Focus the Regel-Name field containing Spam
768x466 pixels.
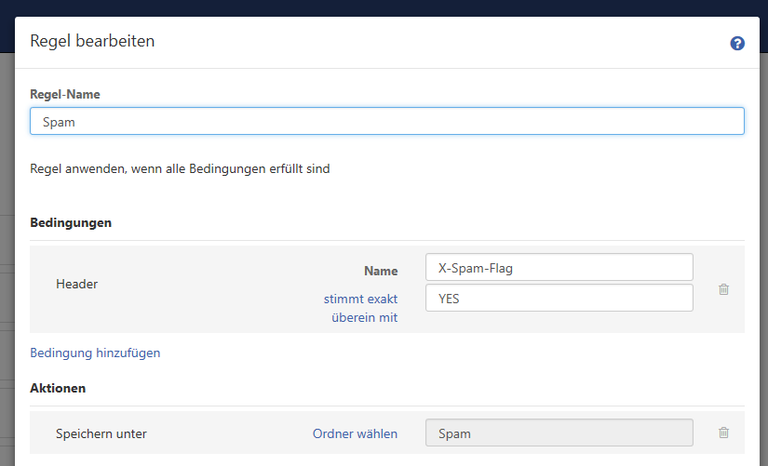point(387,121)
